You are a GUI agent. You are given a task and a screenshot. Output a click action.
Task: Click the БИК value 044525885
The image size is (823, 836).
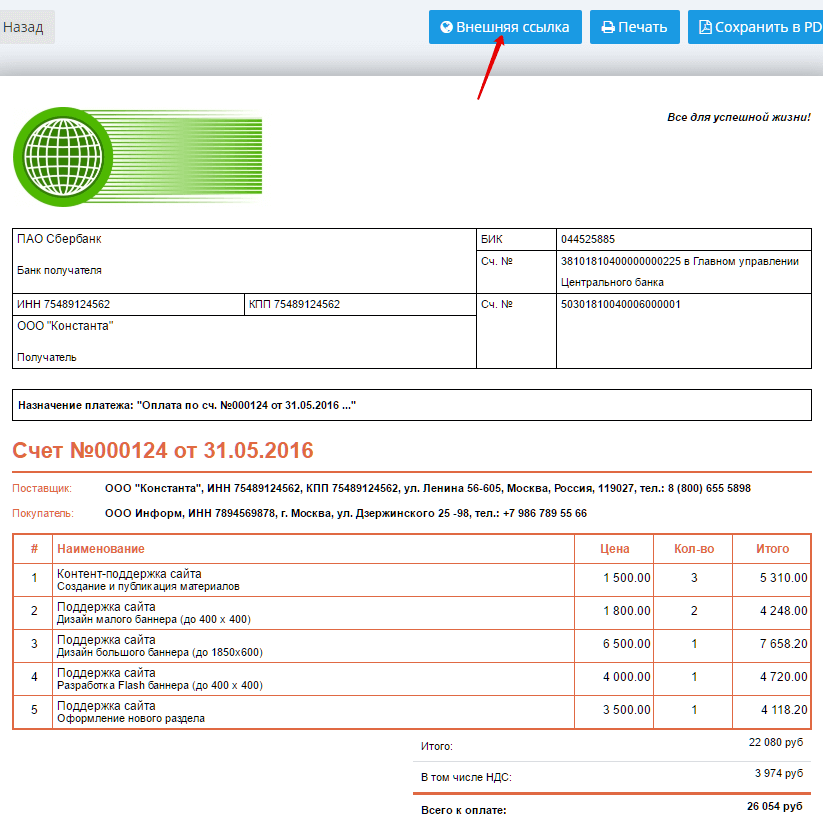click(x=588, y=240)
